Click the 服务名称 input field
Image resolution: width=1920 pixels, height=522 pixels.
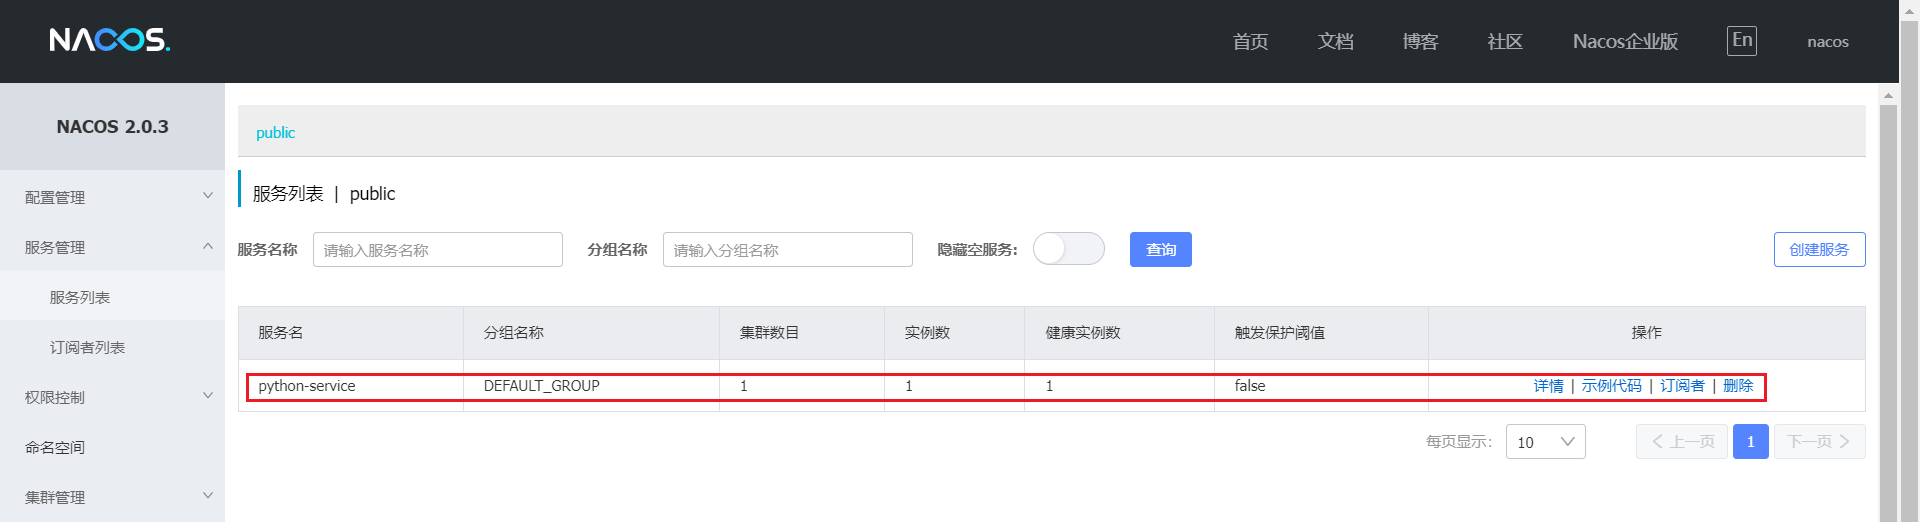437,250
